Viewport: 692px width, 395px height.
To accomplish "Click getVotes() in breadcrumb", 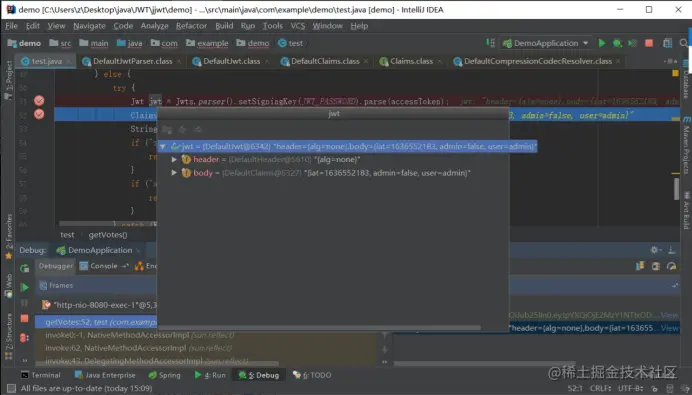I will coord(108,235).
